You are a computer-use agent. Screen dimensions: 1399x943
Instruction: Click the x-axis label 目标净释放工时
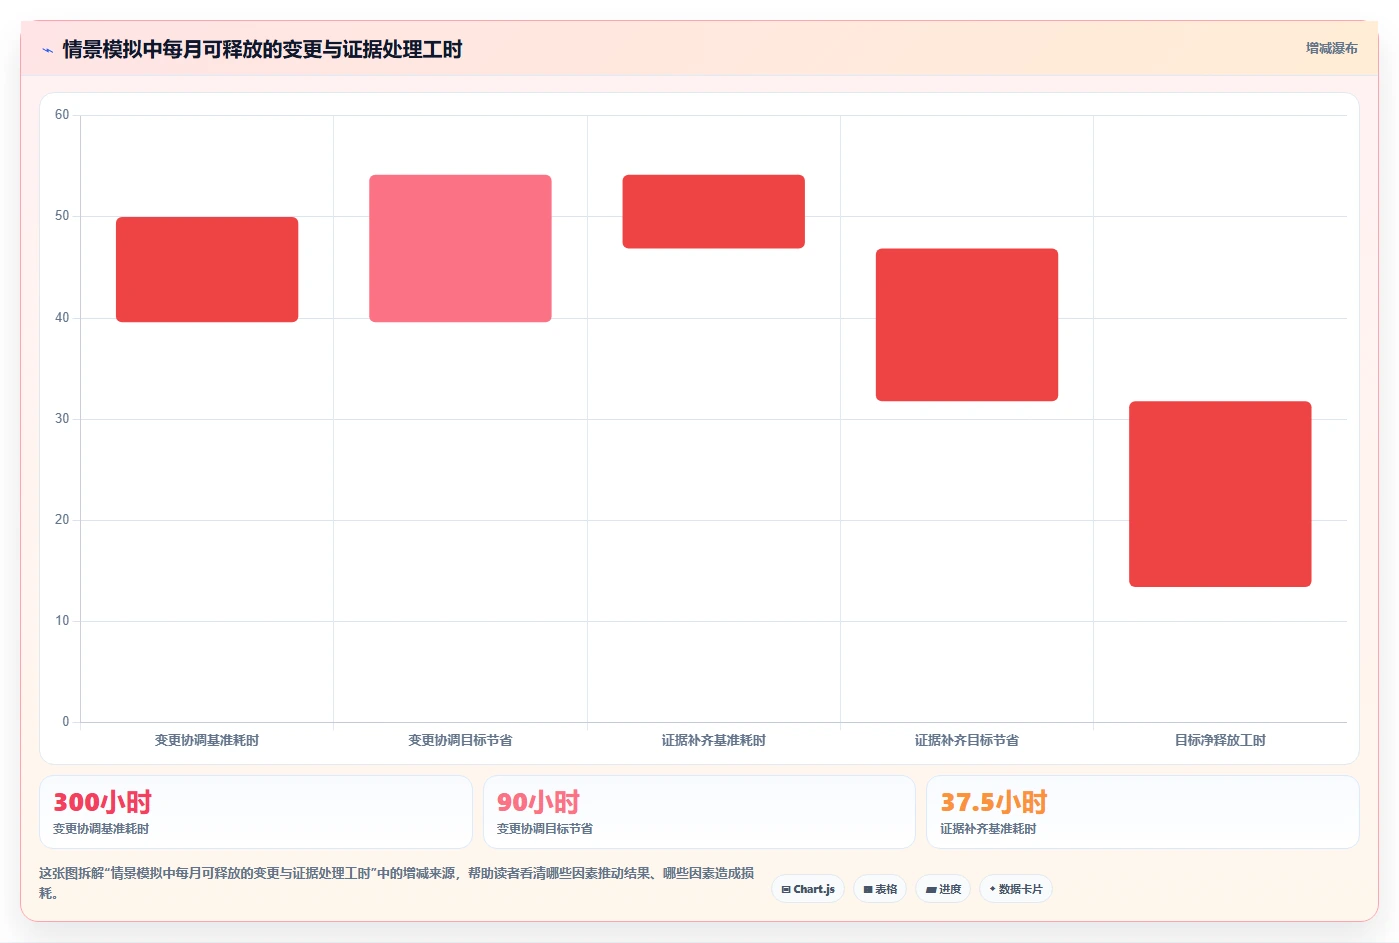1220,740
